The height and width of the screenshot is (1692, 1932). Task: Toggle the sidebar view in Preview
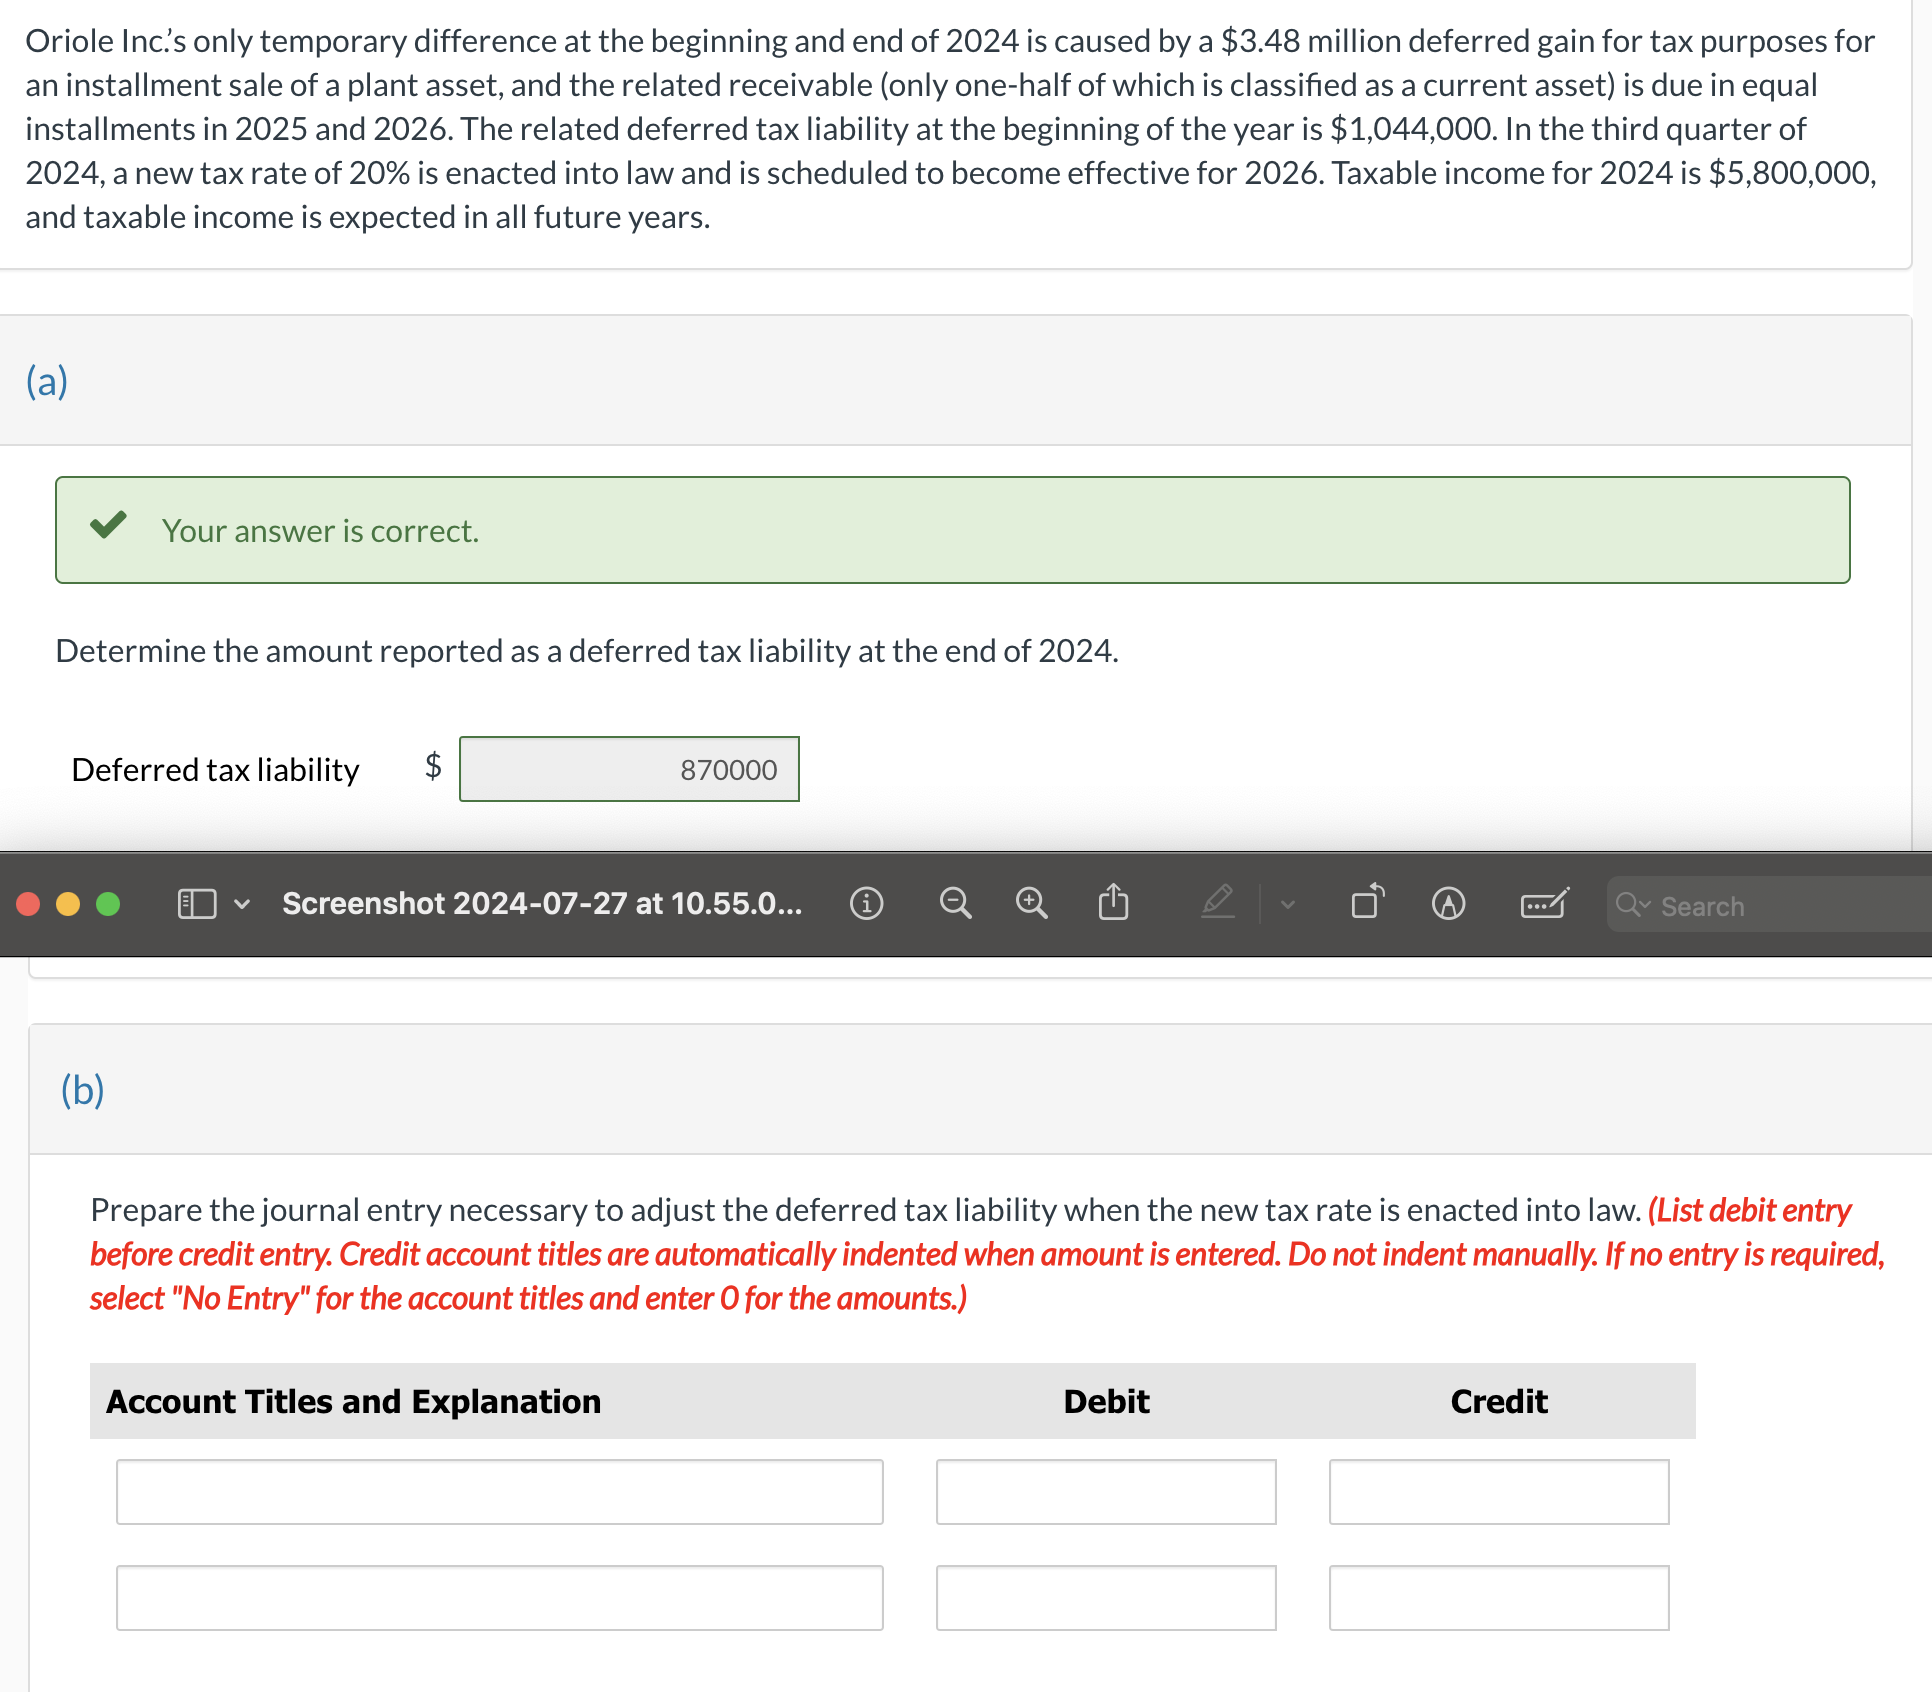(196, 903)
